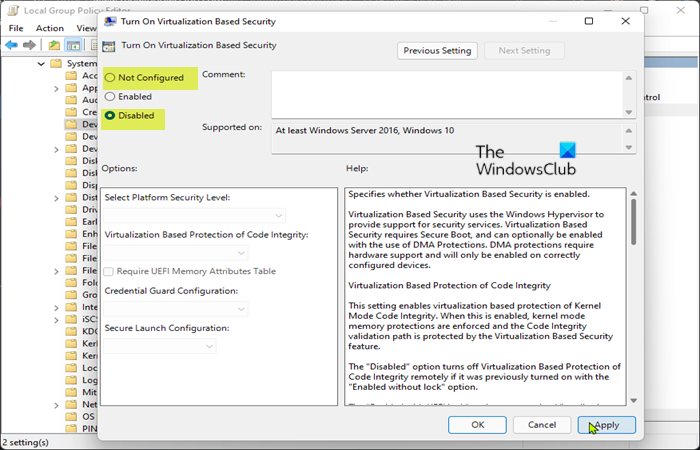Click the Comment box scroll up arrow

click(629, 78)
